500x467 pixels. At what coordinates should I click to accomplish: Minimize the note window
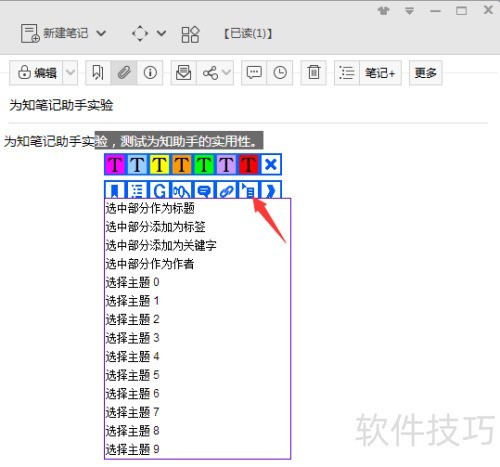tap(435, 11)
